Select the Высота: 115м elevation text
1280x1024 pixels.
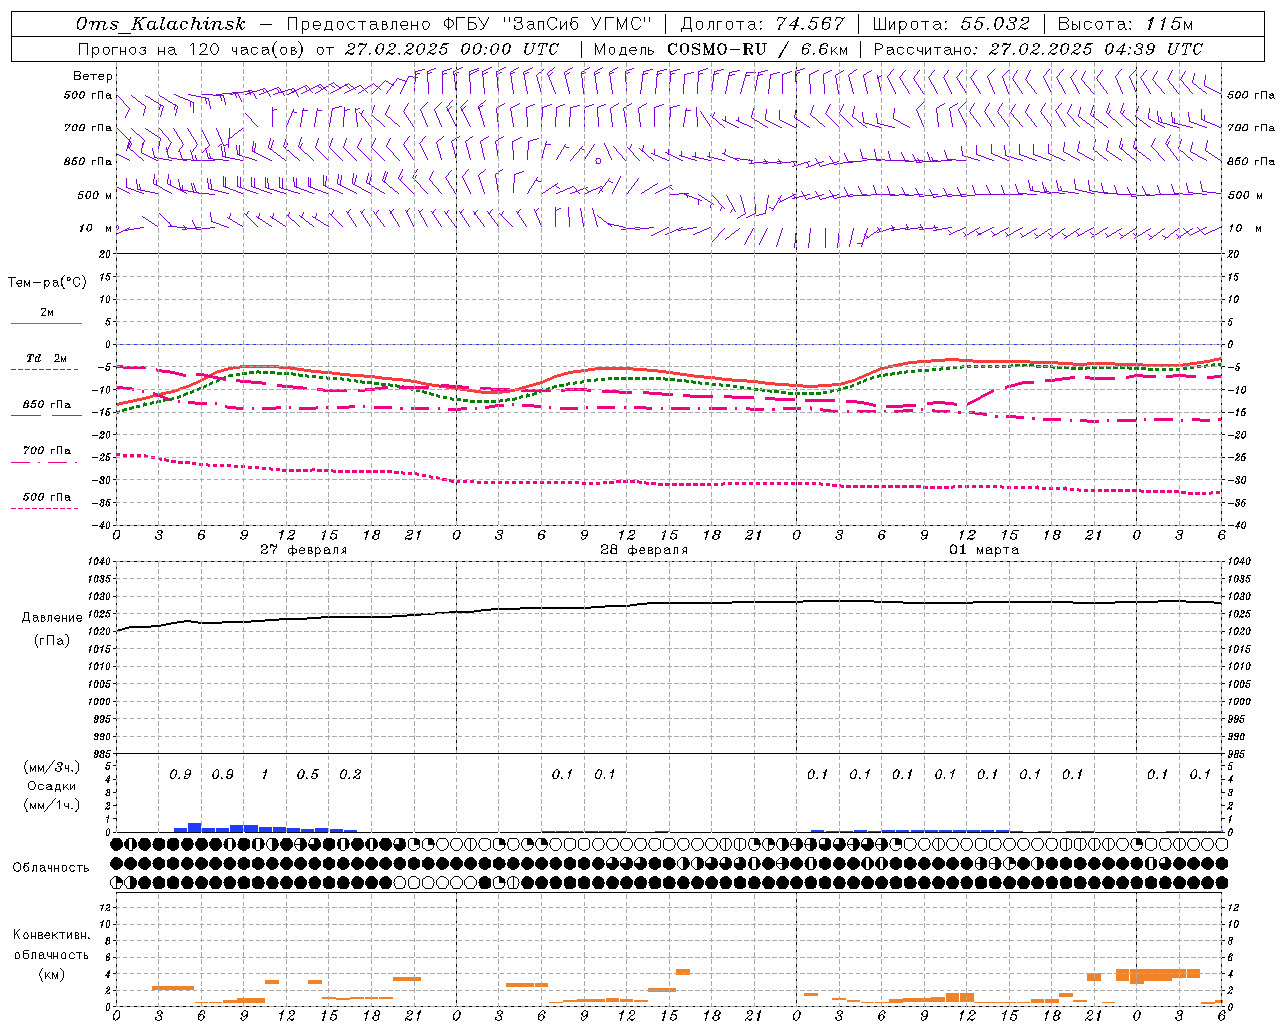coord(1125,24)
